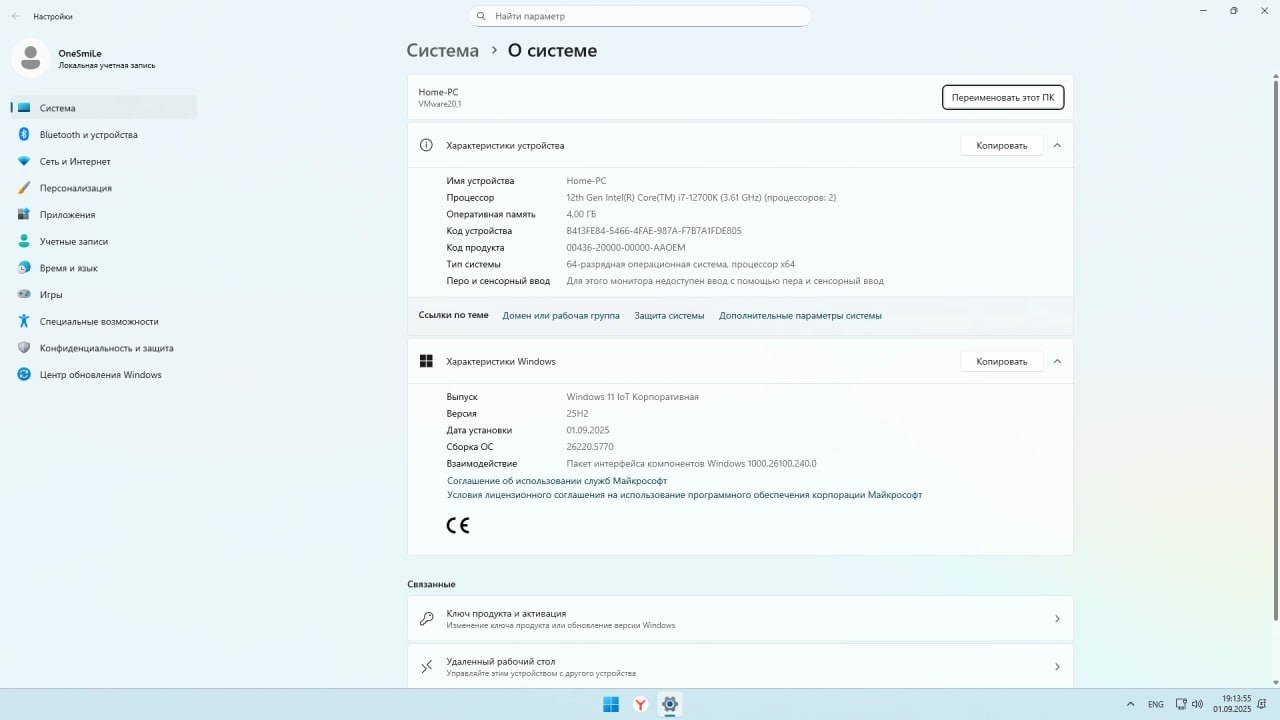
Task: Open Yandex browser from taskbar
Action: 640,704
